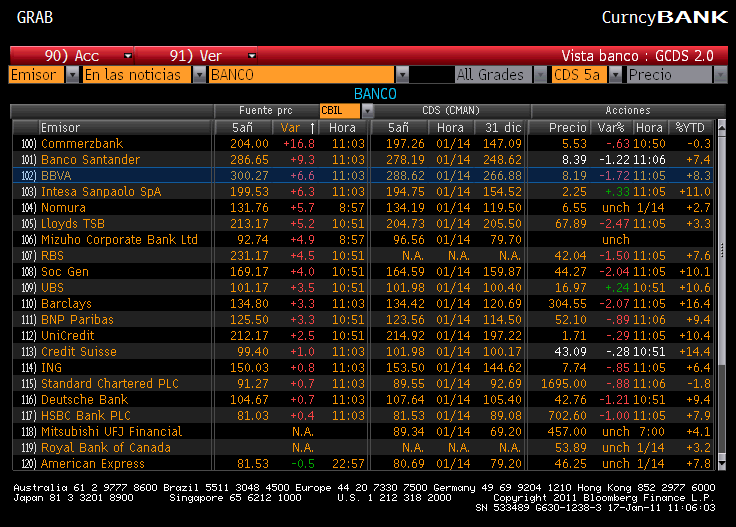Open 118) Mitsubishi UFJ Financial
This screenshot has width=736, height=527.
pyautogui.click(x=111, y=432)
